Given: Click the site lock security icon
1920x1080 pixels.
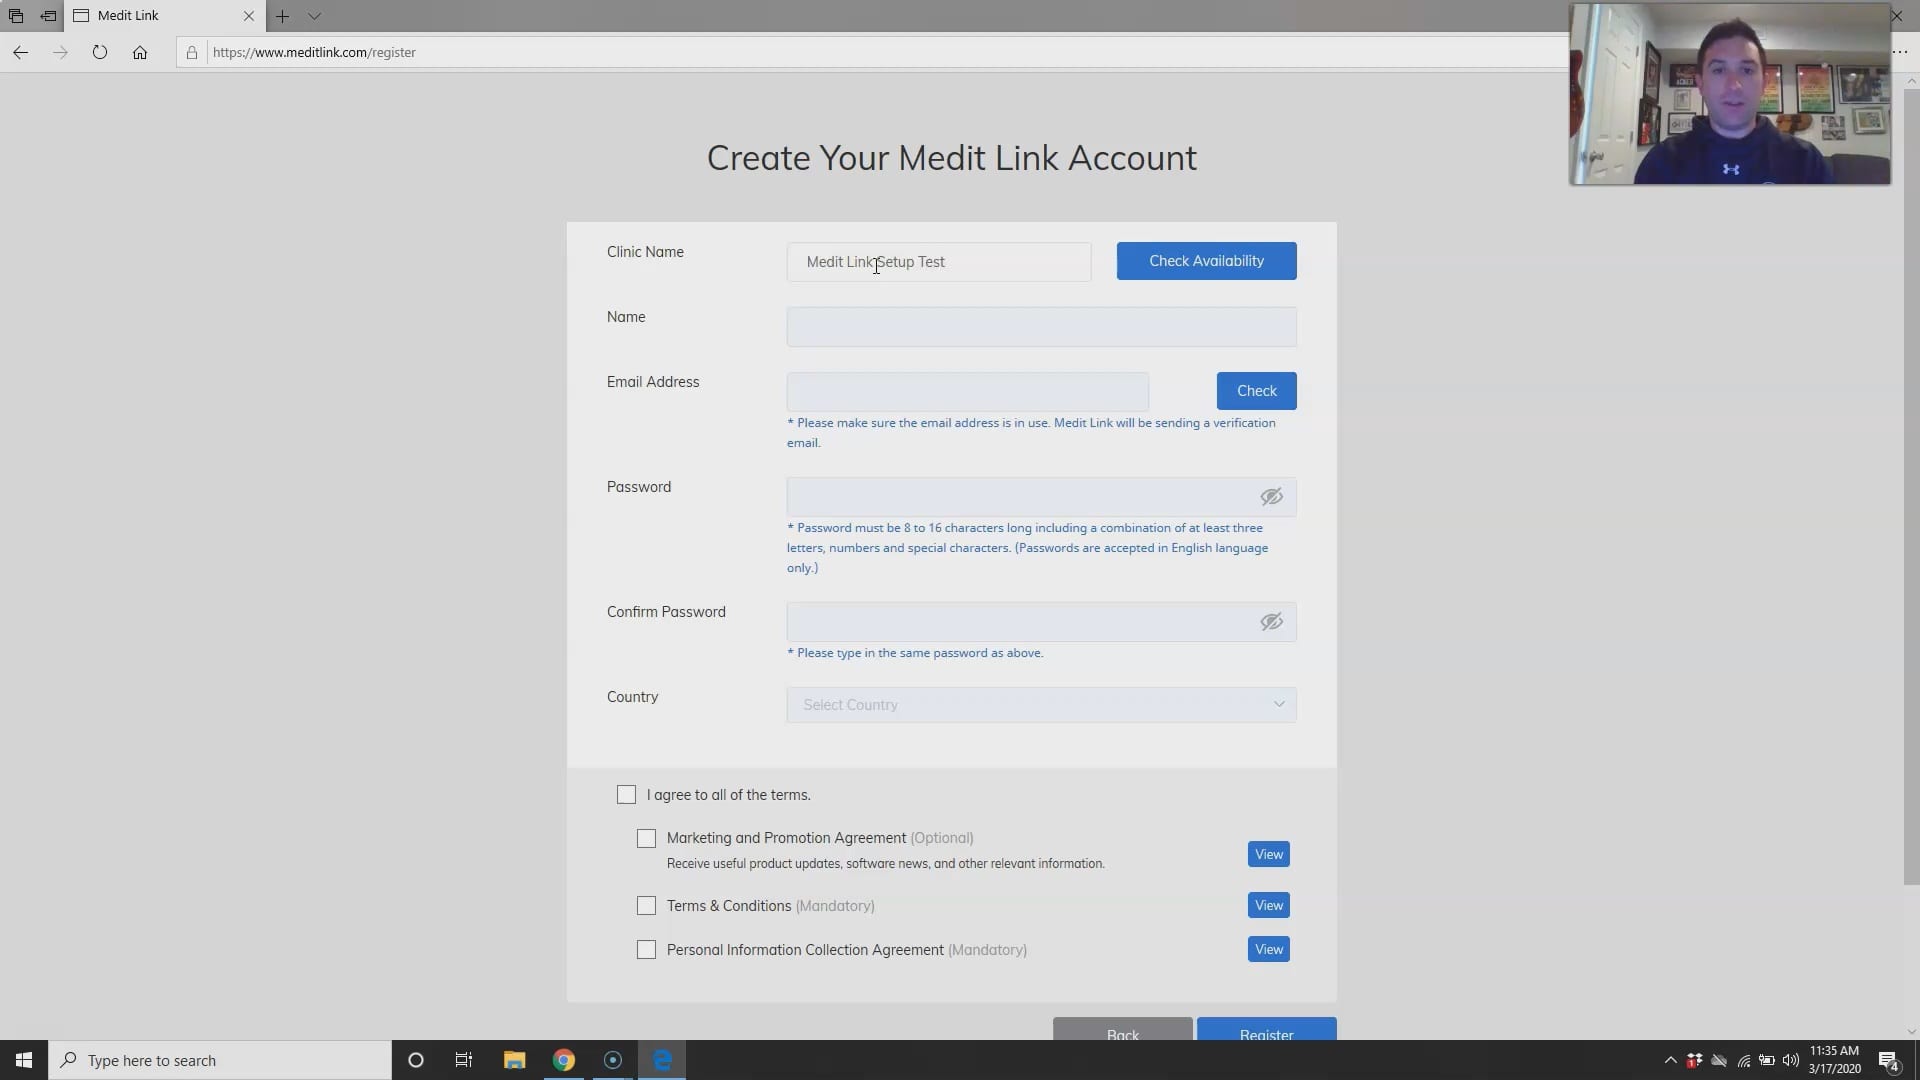Looking at the screenshot, I should point(192,52).
